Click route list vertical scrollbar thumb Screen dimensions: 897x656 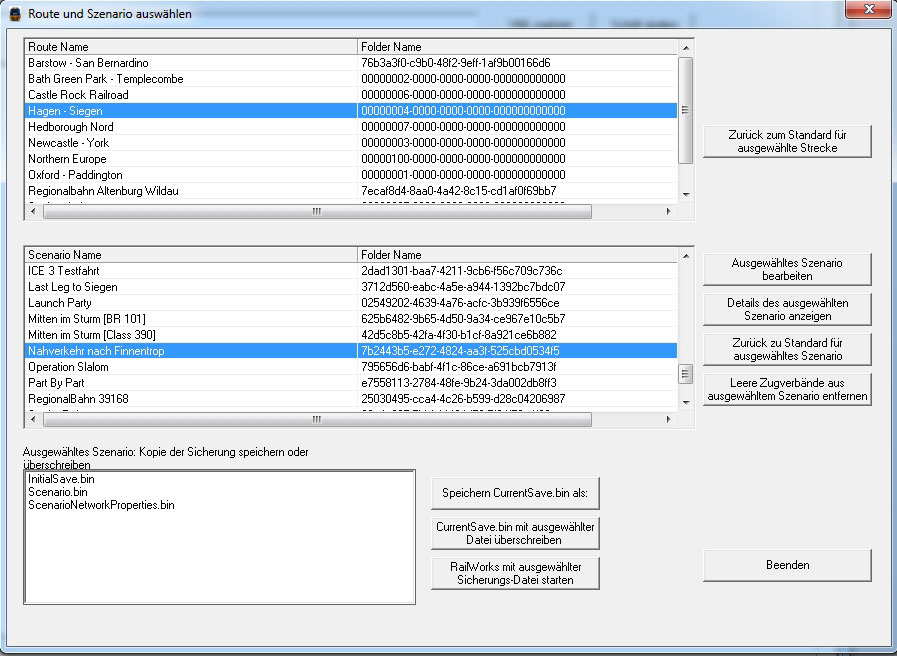(685, 110)
